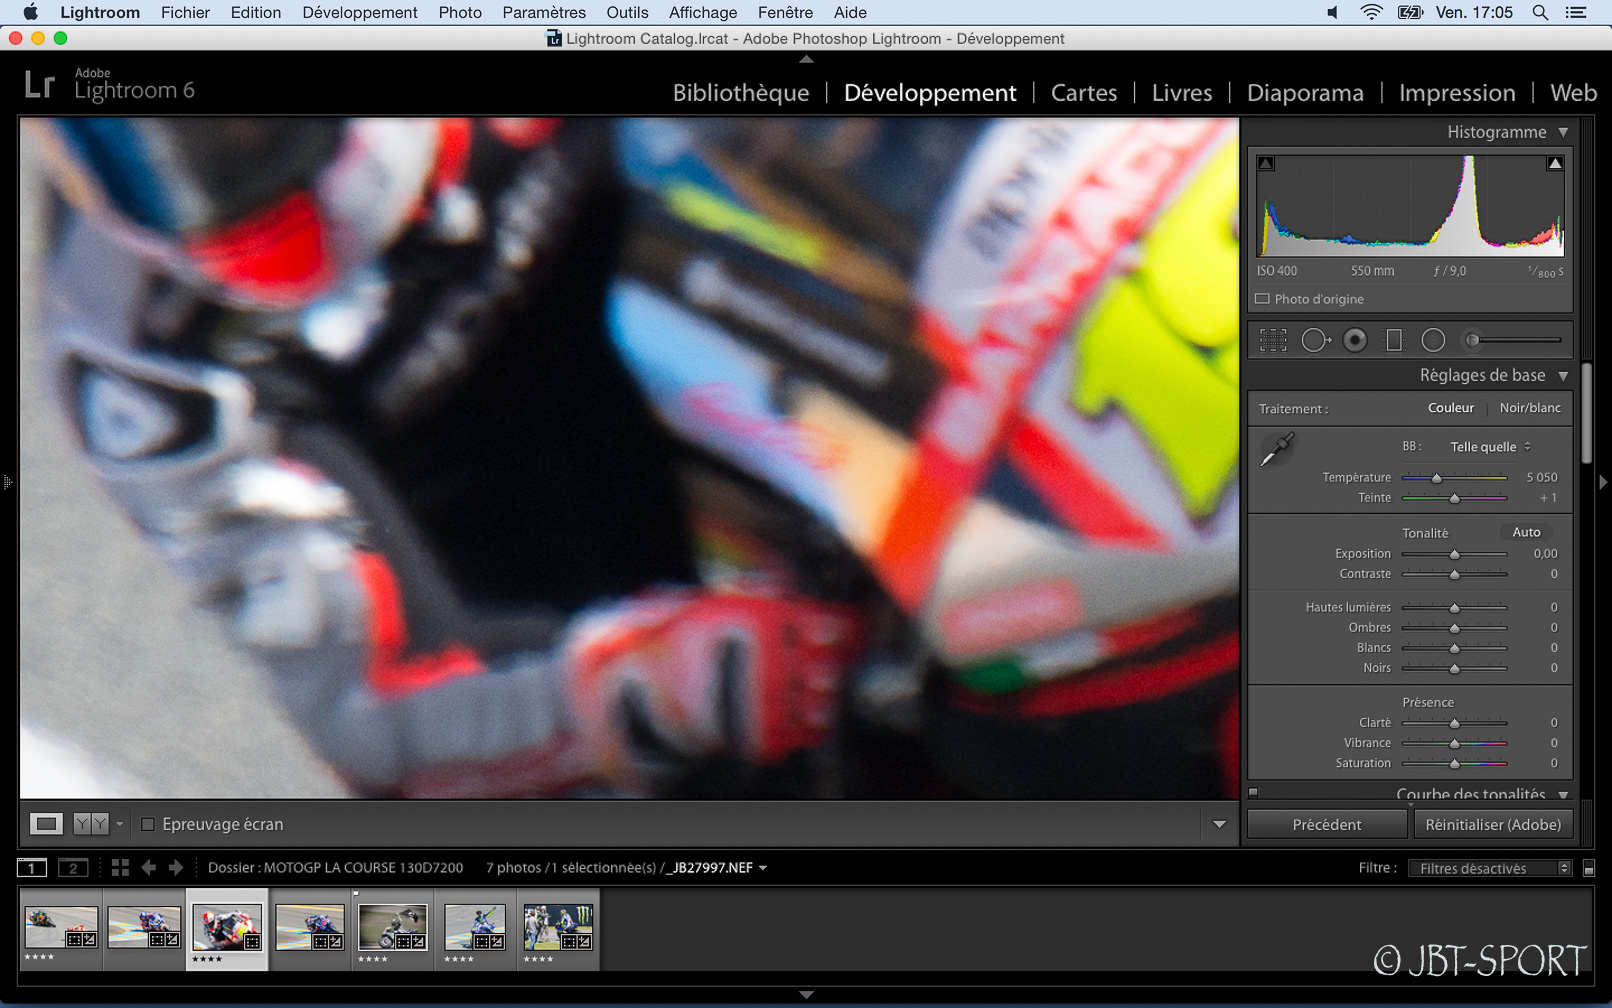
Task: Toggle shadow clipping indicator in histogram
Action: pyautogui.click(x=1266, y=163)
